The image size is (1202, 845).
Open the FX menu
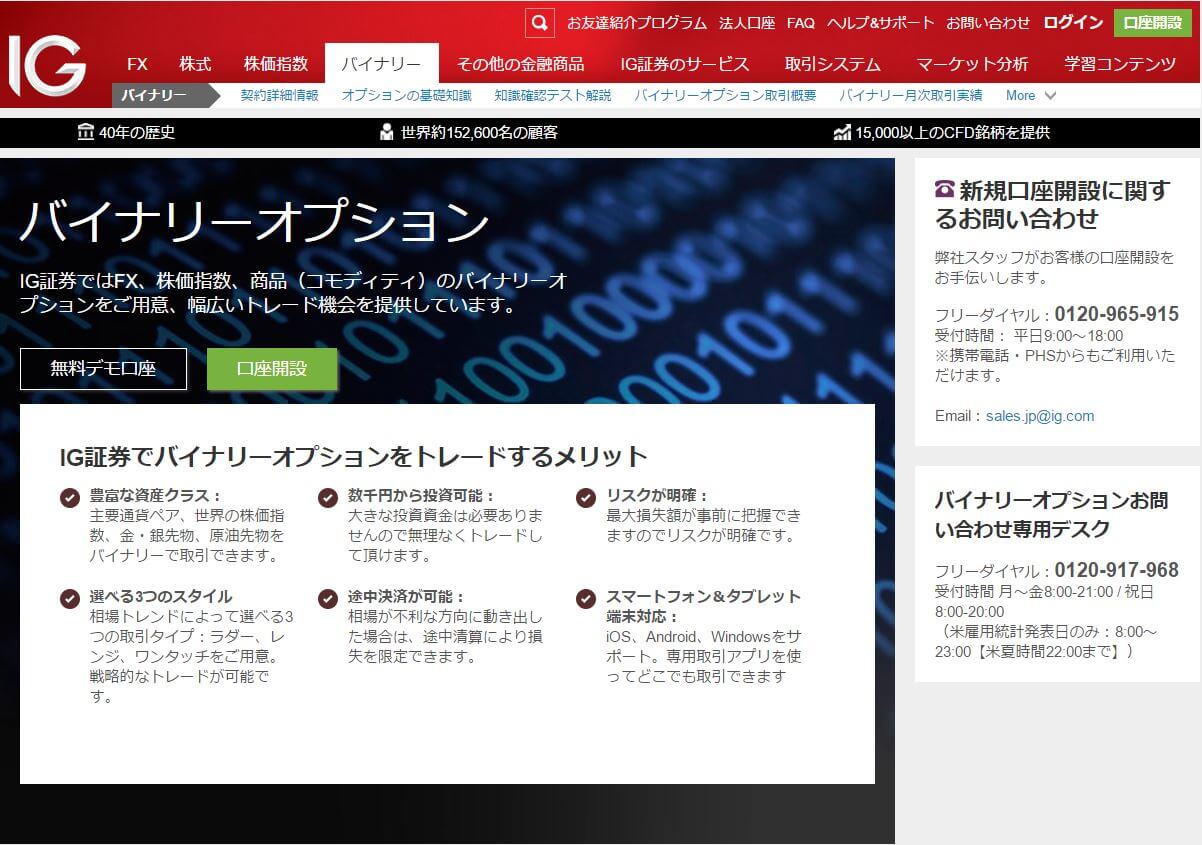coord(138,64)
